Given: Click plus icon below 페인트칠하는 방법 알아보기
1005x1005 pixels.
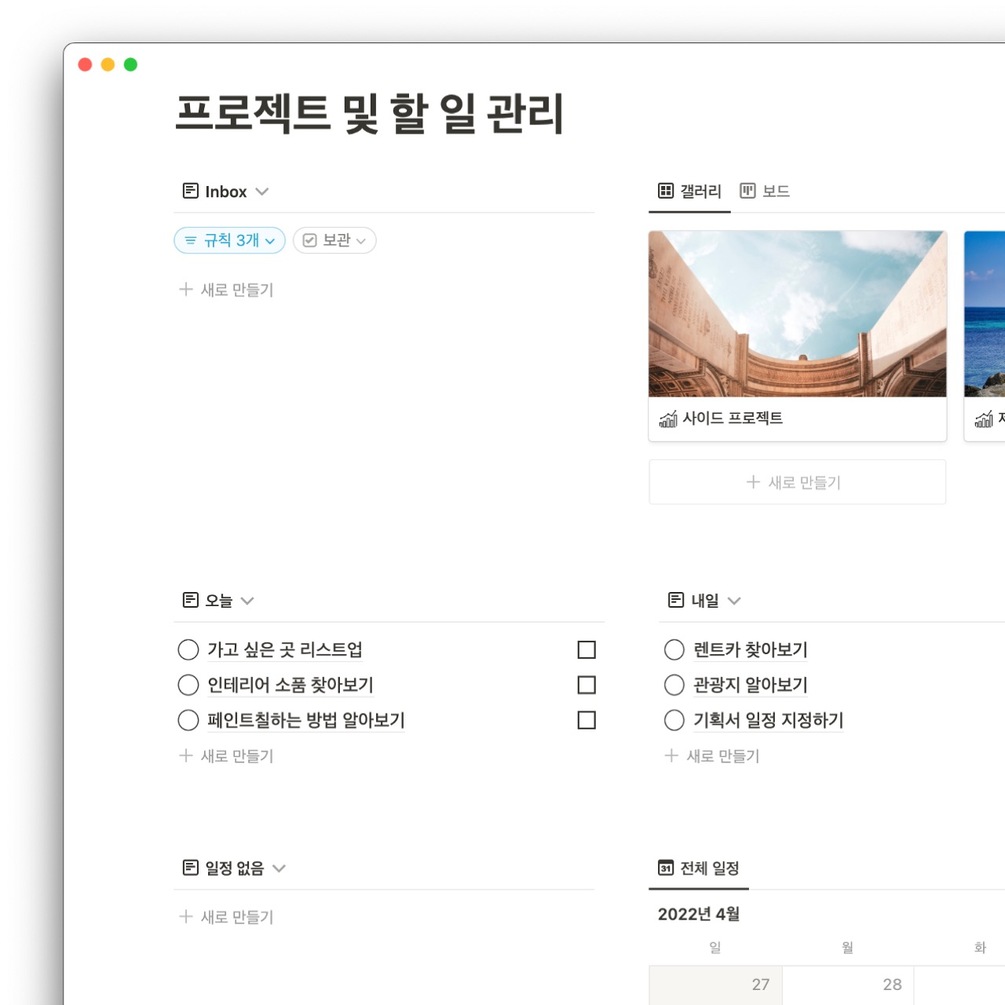Looking at the screenshot, I should point(186,755).
